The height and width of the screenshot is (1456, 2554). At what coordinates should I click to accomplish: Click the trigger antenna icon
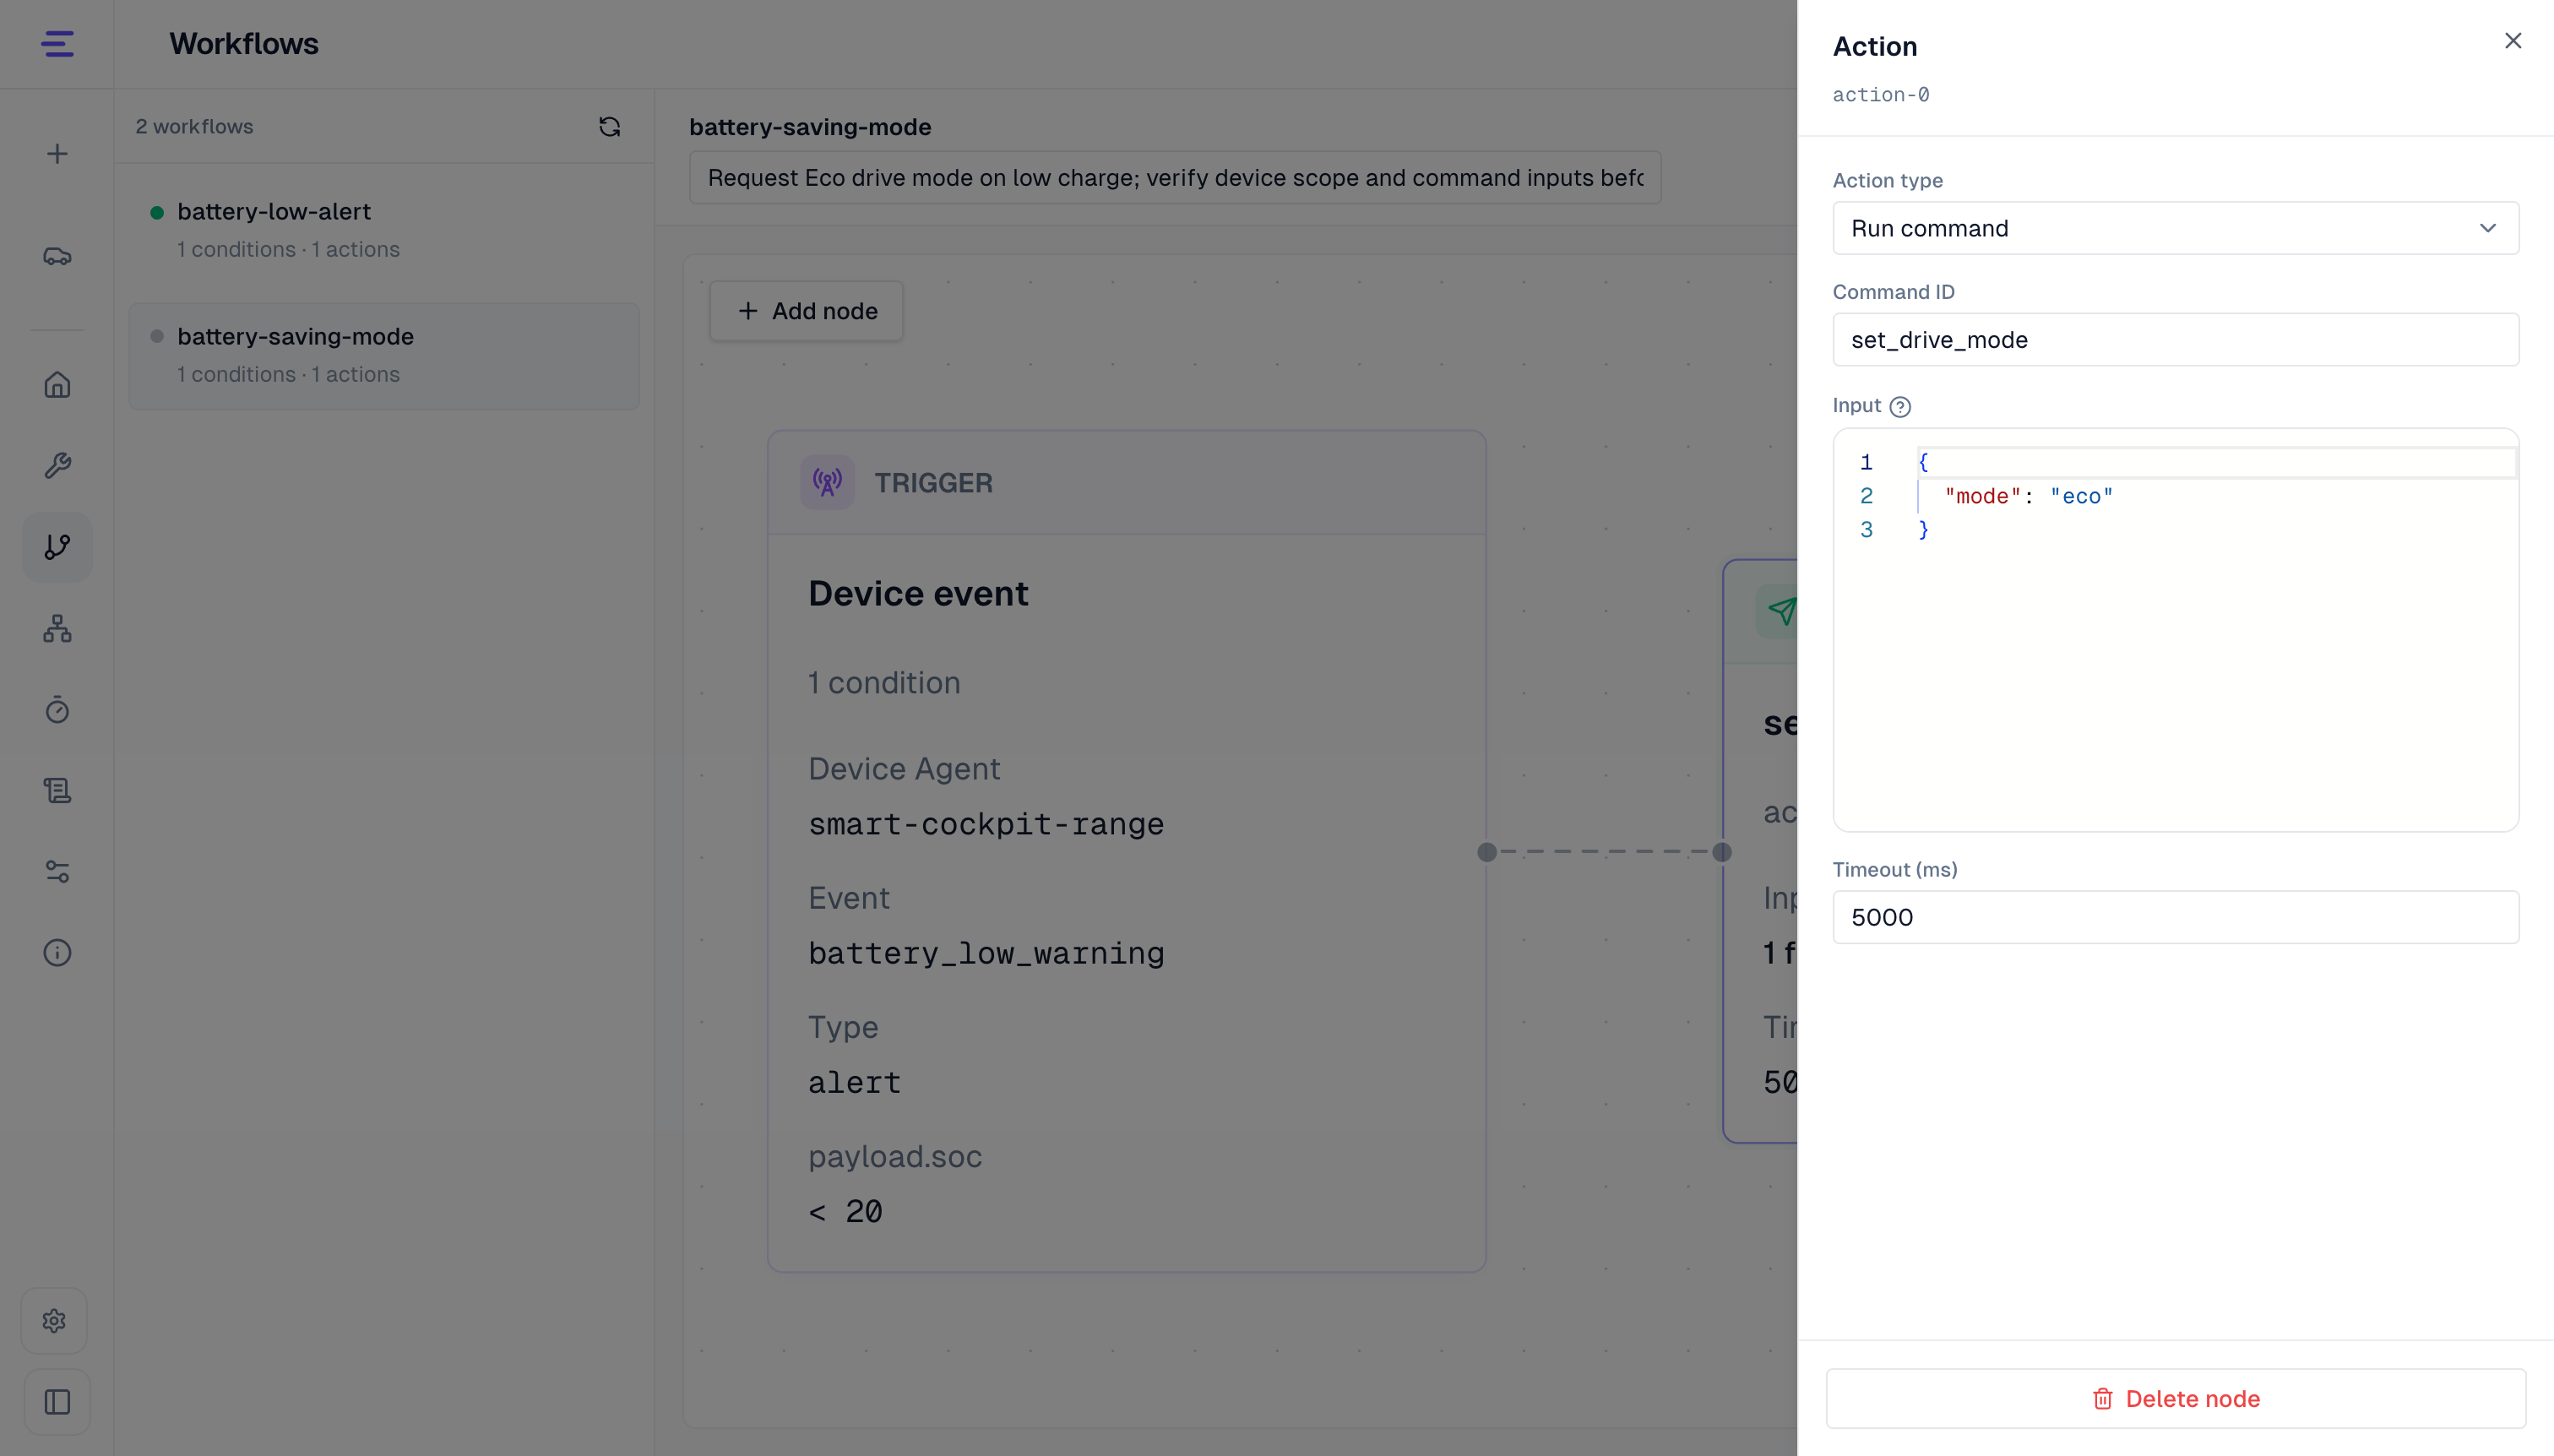click(x=827, y=483)
